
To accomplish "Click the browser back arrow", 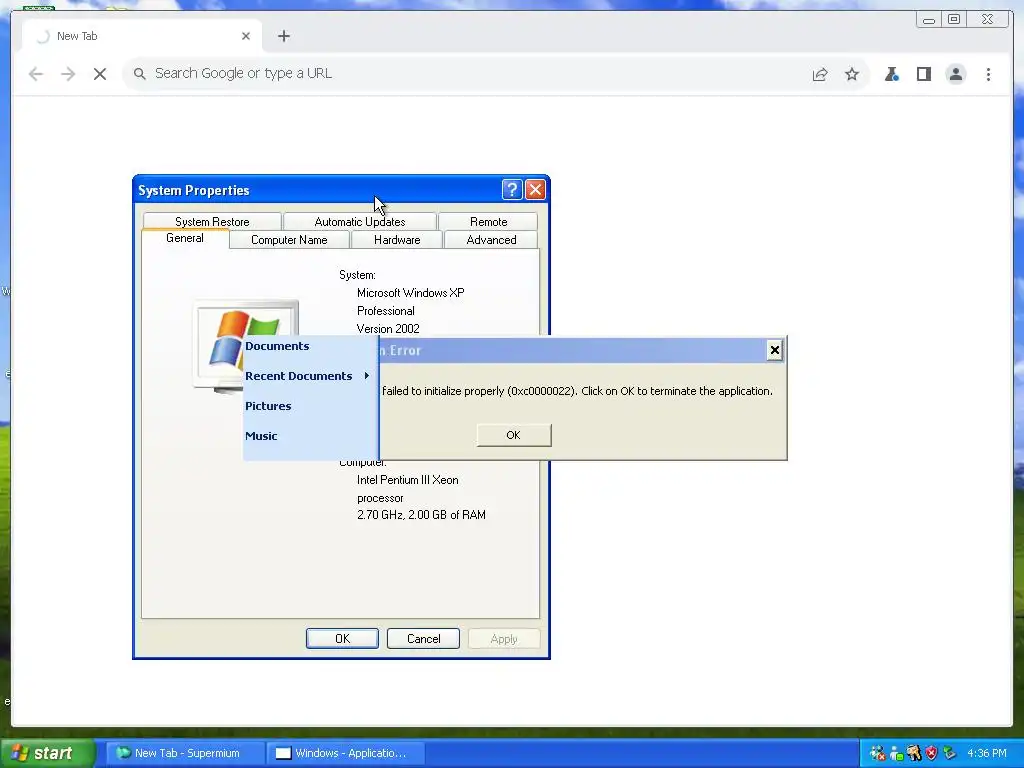I will pos(36,74).
